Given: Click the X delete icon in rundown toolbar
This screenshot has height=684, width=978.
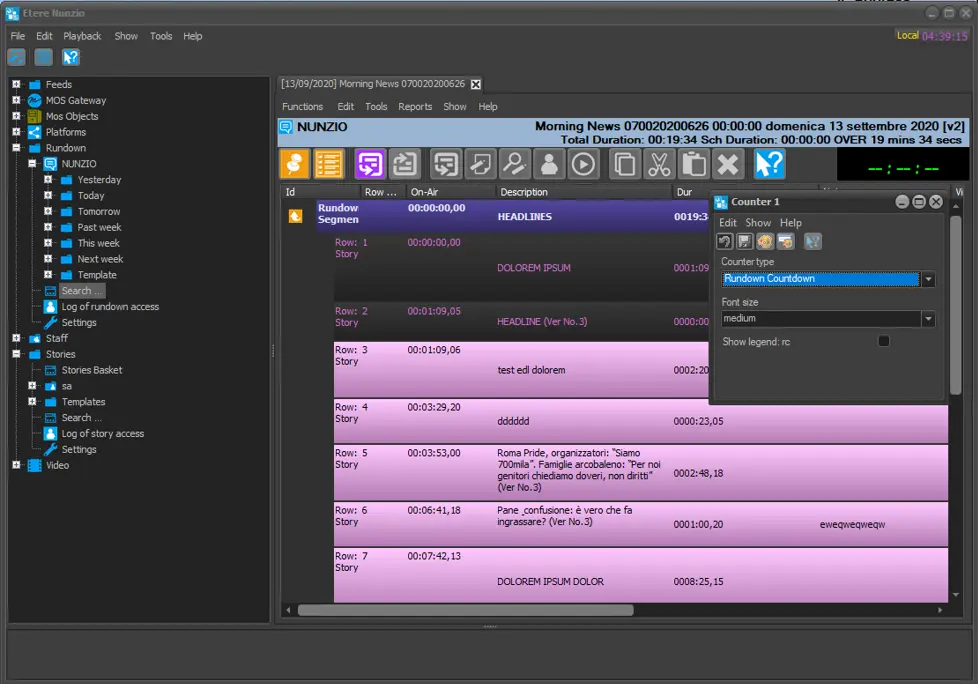Looking at the screenshot, I should coord(728,164).
